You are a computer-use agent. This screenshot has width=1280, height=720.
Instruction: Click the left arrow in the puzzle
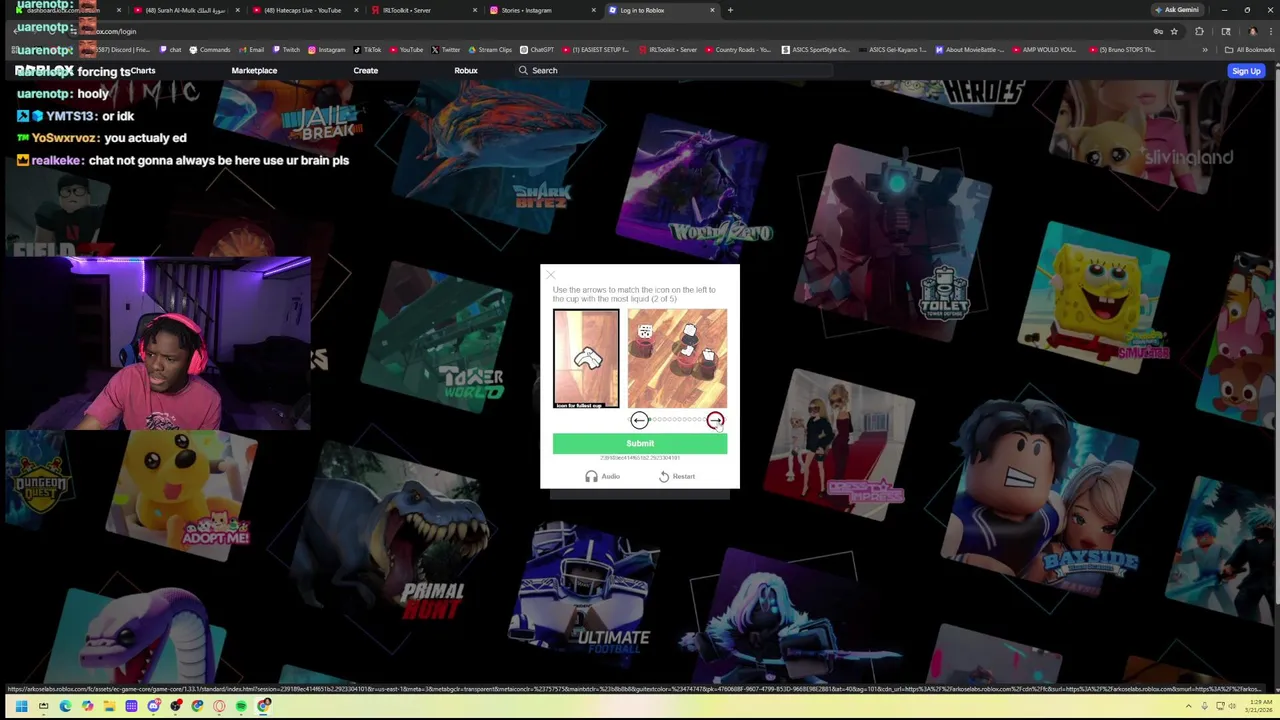639,421
